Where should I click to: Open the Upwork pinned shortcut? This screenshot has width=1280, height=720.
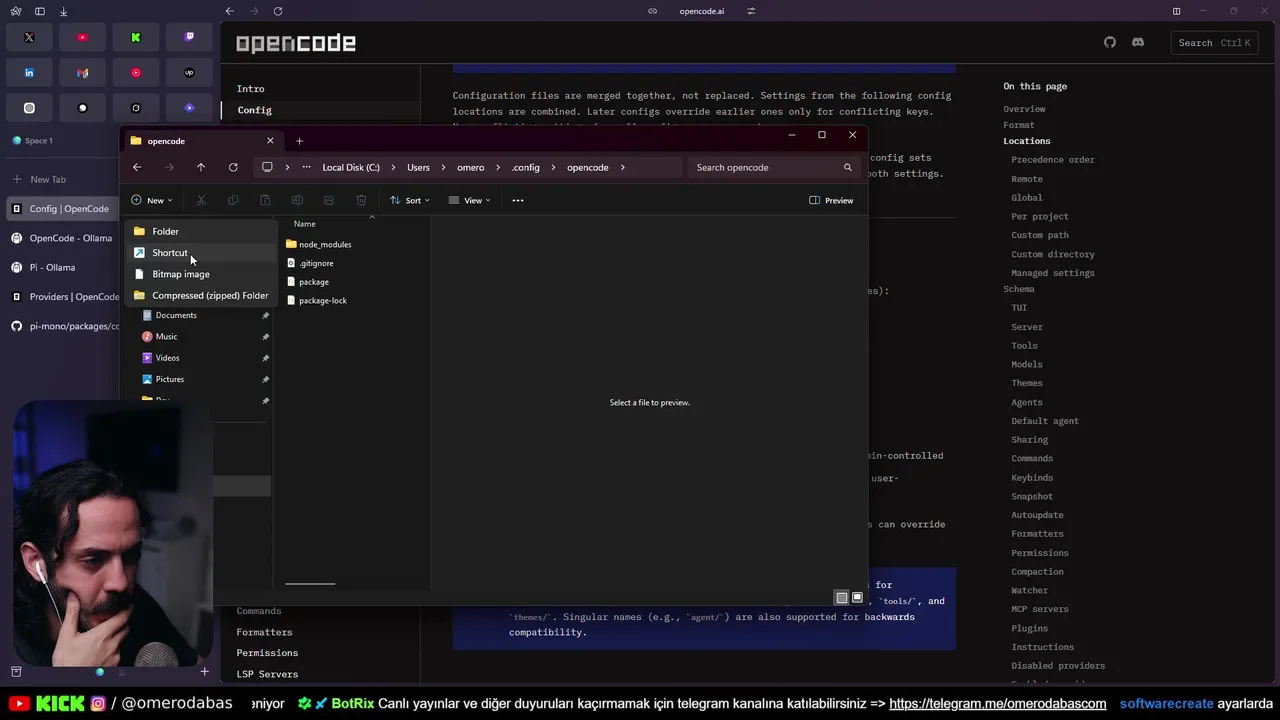tap(189, 73)
